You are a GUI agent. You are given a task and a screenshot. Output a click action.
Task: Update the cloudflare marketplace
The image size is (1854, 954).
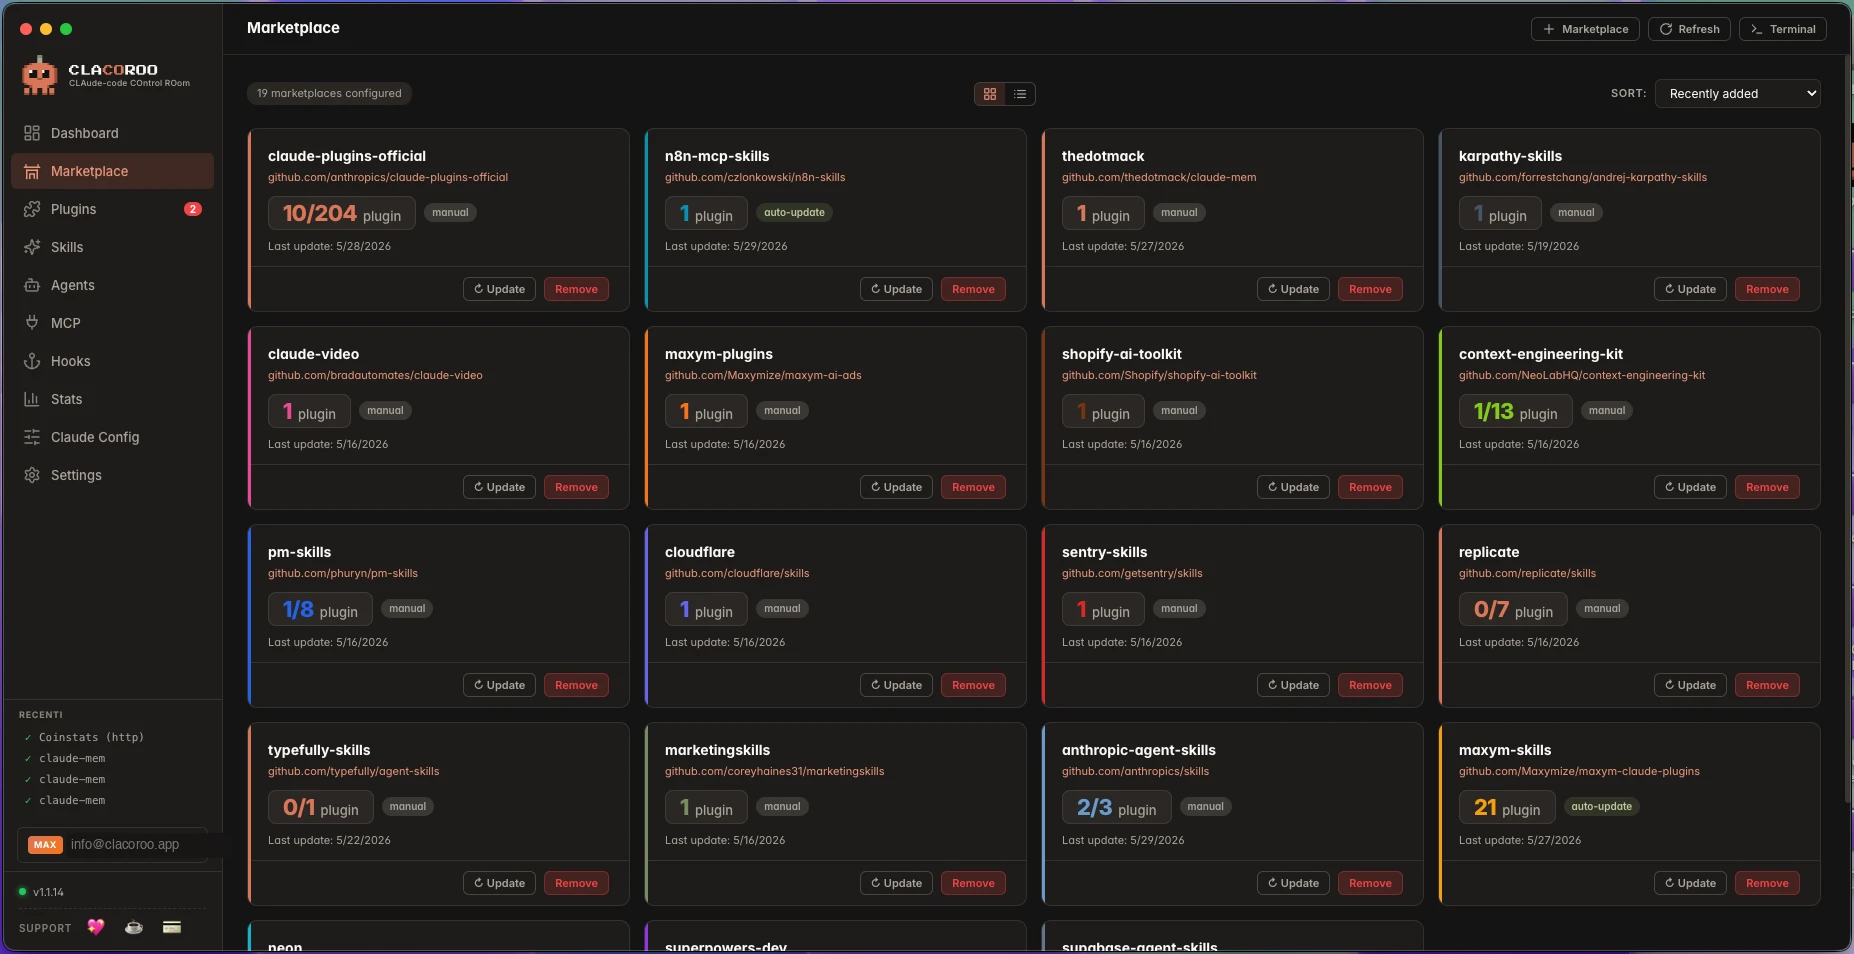coord(896,685)
